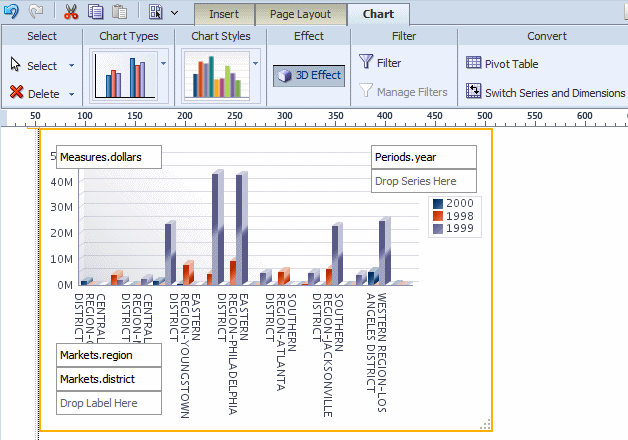Click the Manage Filters label
The image size is (628, 440).
coord(412,92)
